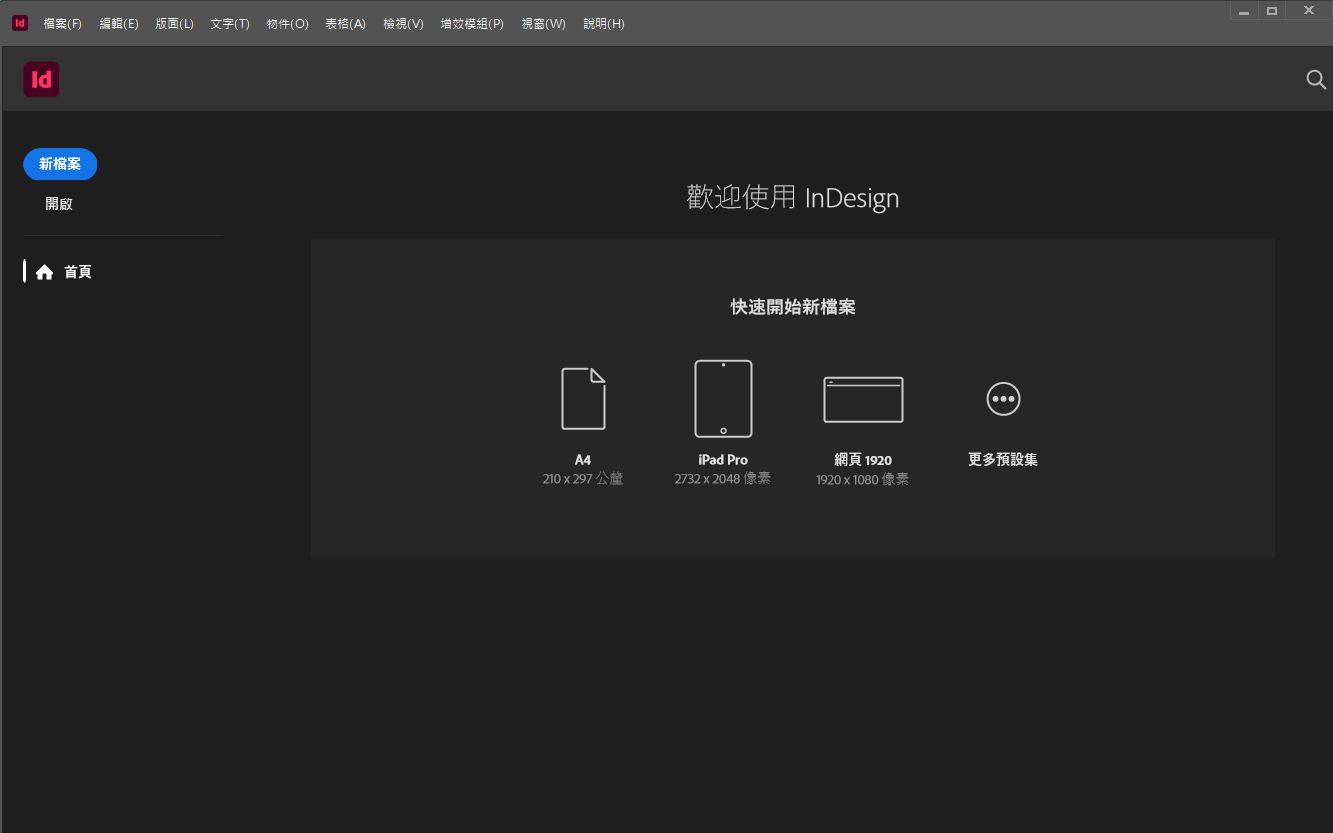The height and width of the screenshot is (833, 1333).
Task: Choose the iPad Pro tablet preset icon
Action: tap(723, 398)
